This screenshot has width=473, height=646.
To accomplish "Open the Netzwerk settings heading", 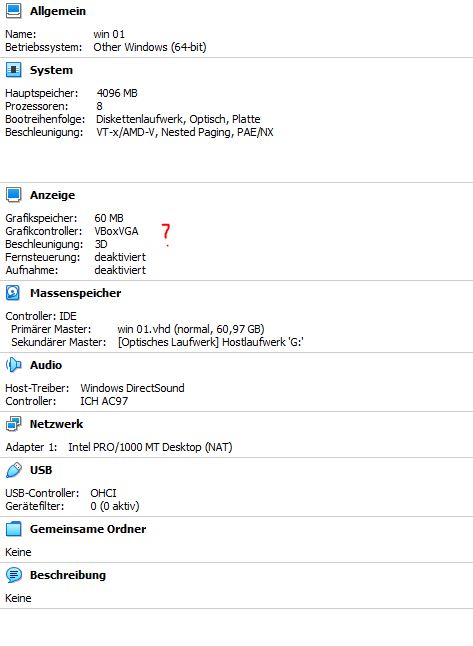I will (x=56, y=424).
